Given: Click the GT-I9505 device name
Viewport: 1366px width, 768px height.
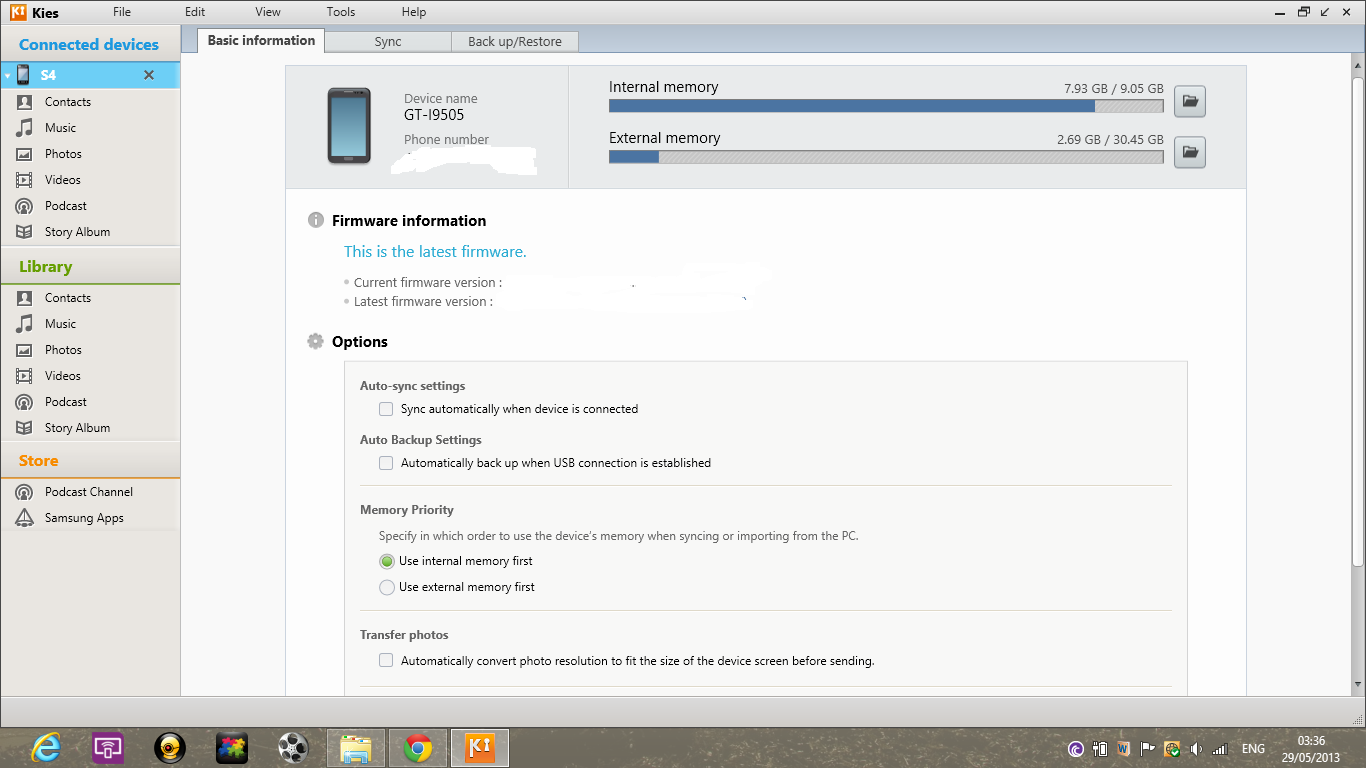Looking at the screenshot, I should (434, 115).
